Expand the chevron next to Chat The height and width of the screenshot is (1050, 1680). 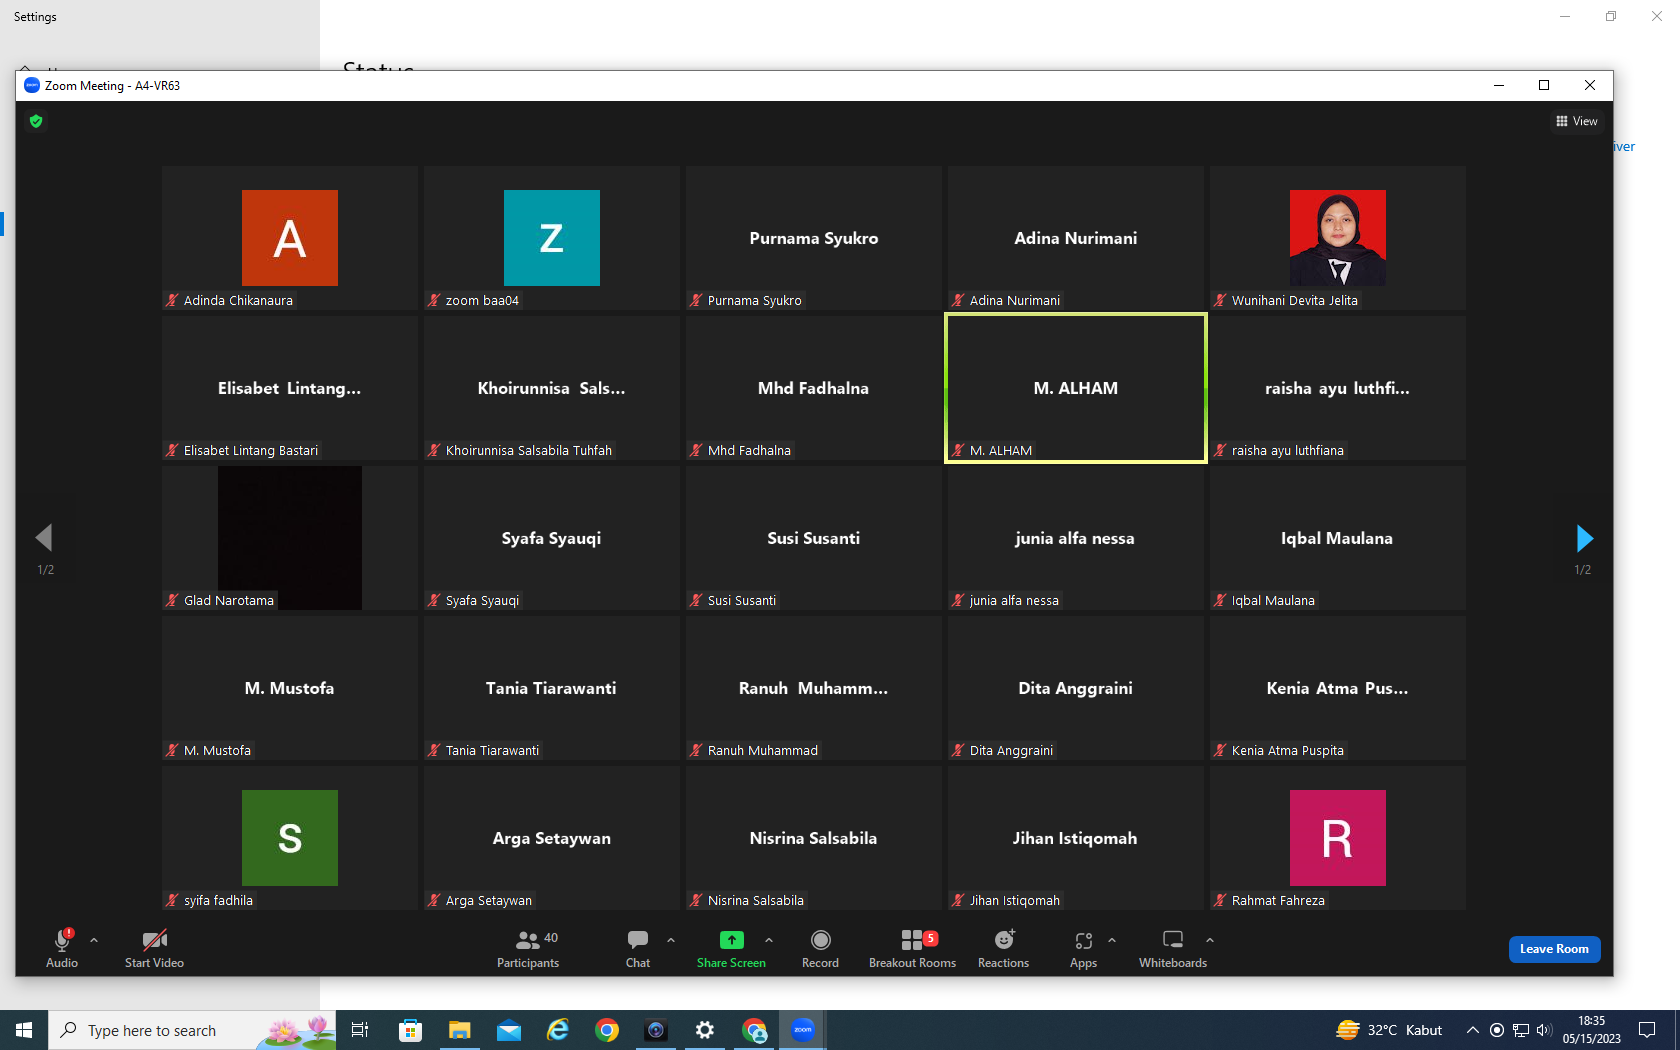671,940
